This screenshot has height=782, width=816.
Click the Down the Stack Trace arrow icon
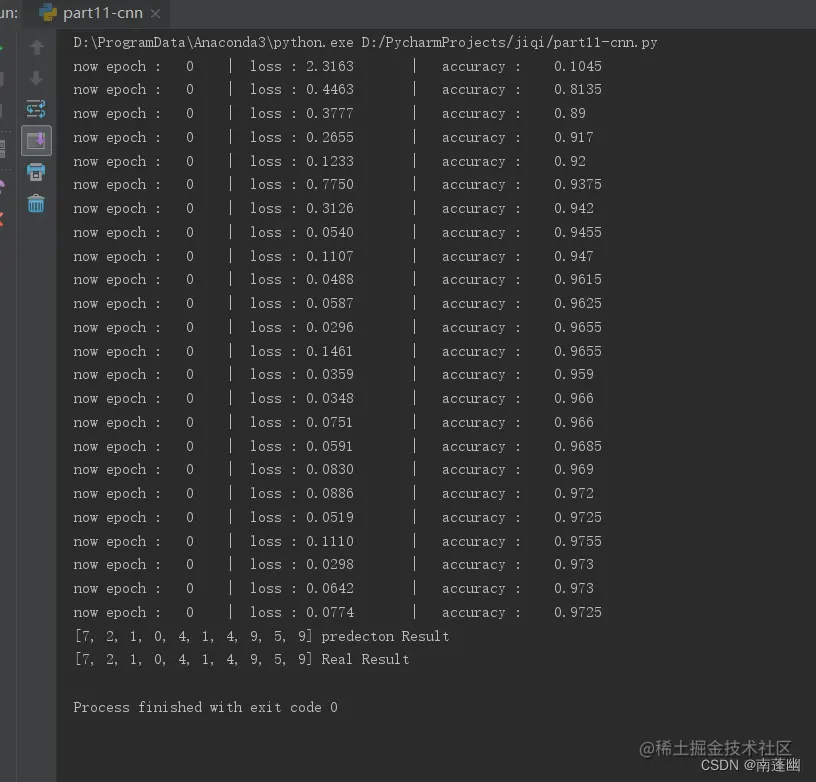click(36, 79)
